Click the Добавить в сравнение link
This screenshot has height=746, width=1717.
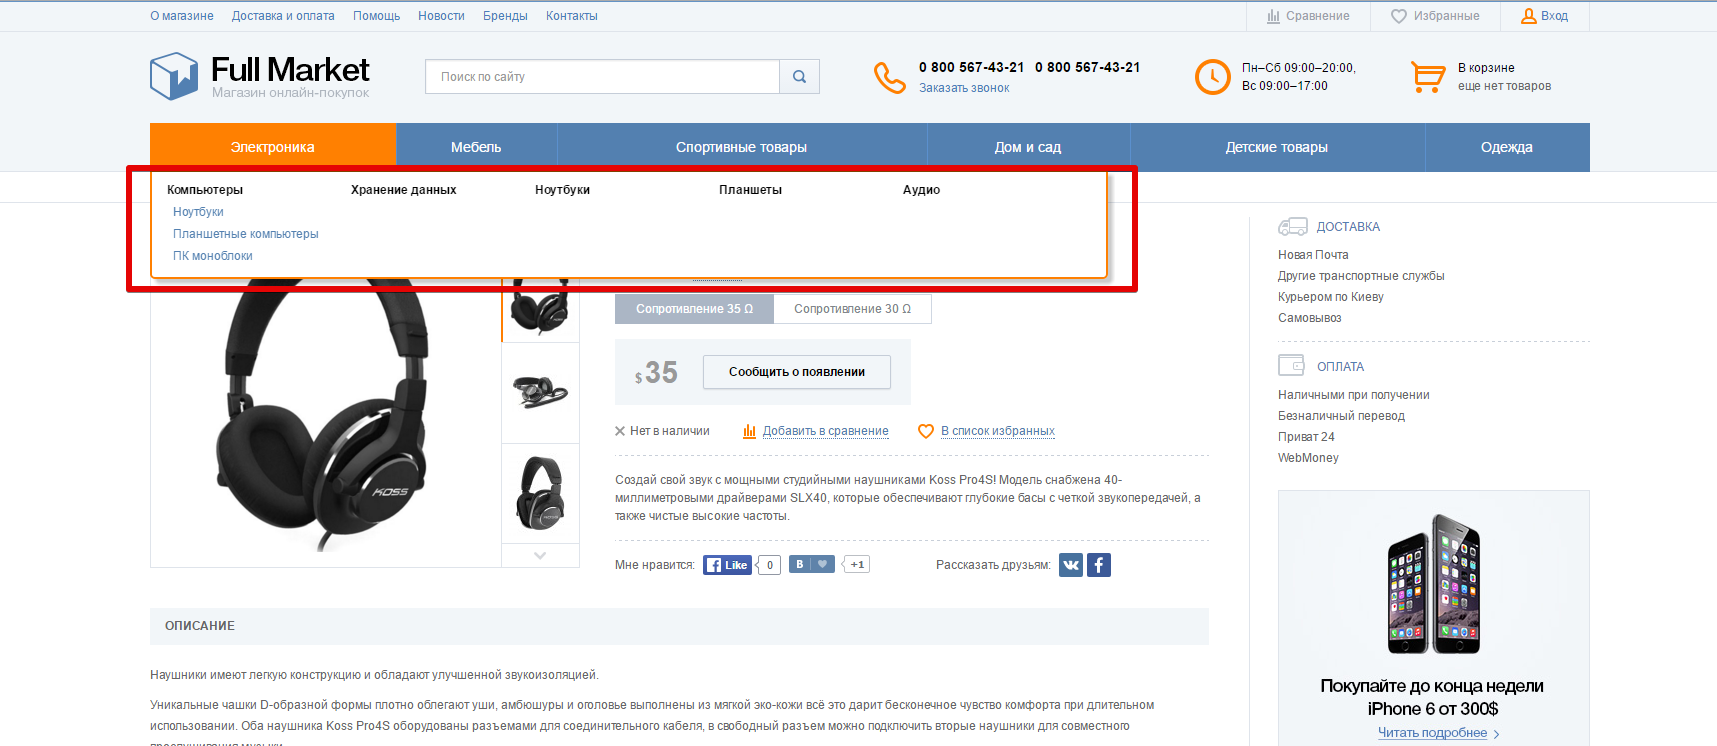(x=826, y=431)
